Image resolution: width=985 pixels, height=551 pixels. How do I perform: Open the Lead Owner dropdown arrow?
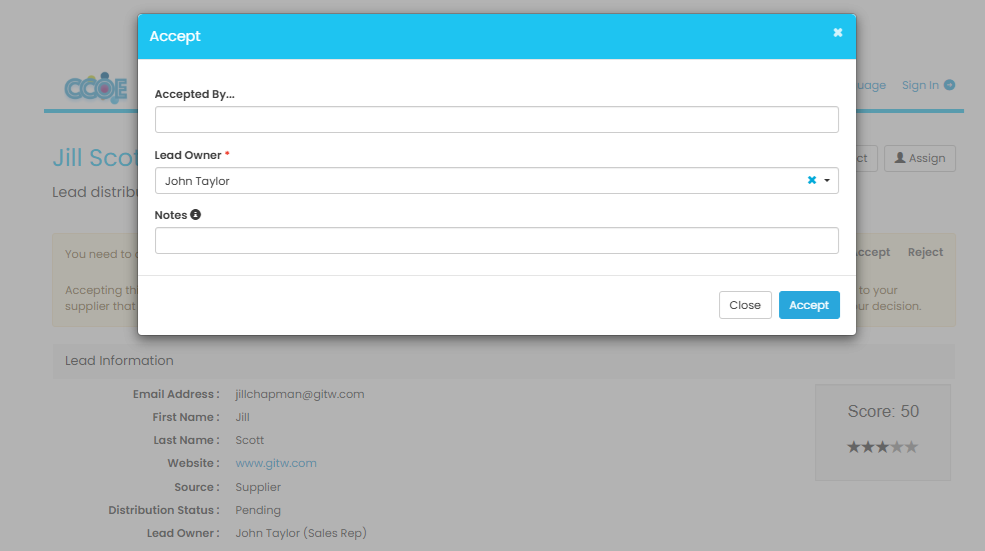pyautogui.click(x=827, y=181)
